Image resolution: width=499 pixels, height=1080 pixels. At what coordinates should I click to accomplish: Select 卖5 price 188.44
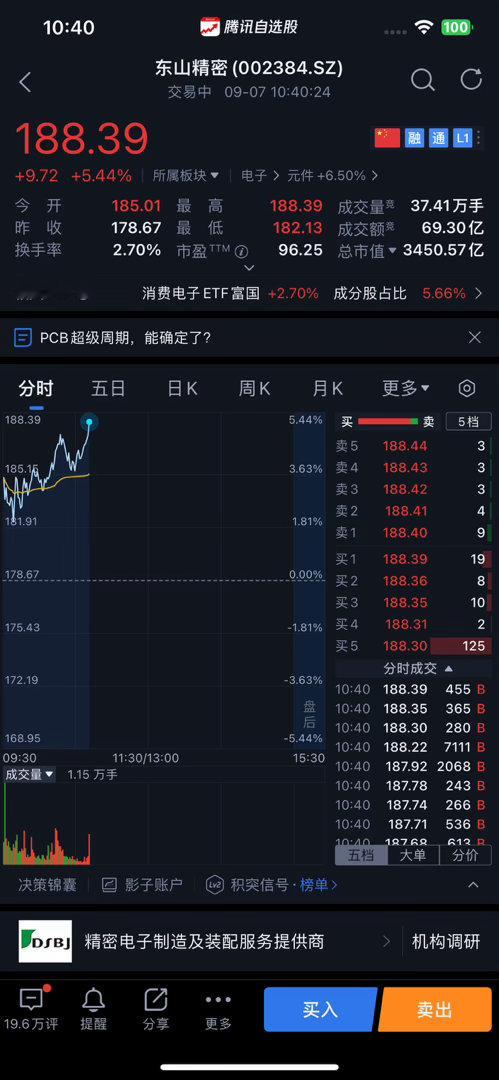point(405,446)
